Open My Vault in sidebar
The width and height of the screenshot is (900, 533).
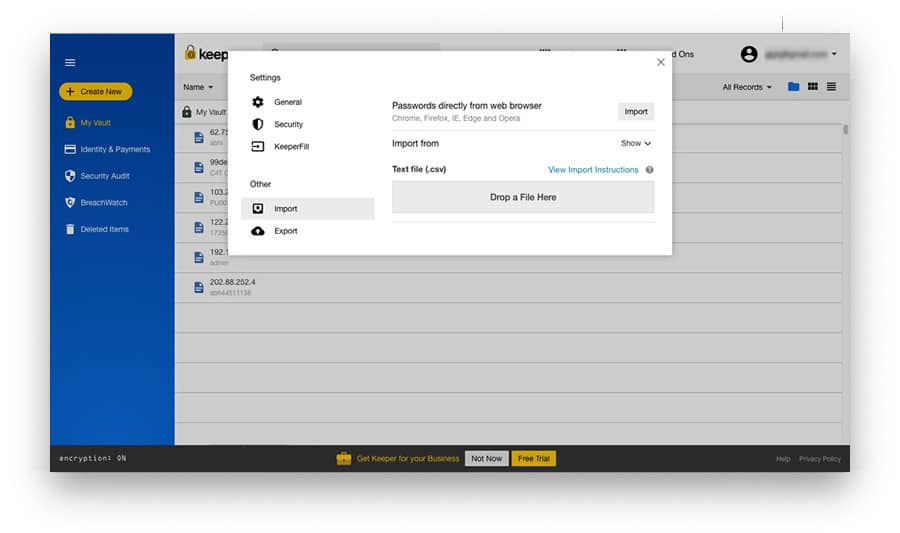[95, 123]
